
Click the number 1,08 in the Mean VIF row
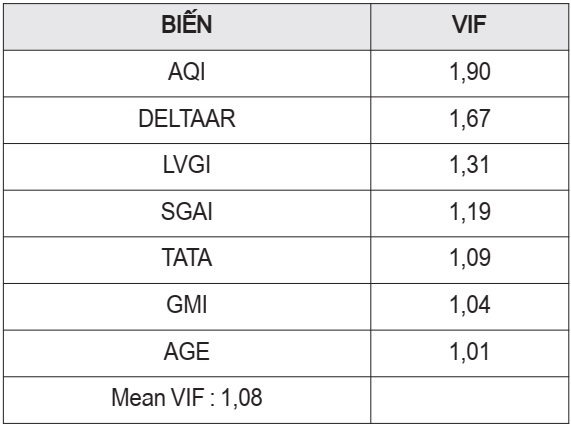click(242, 398)
